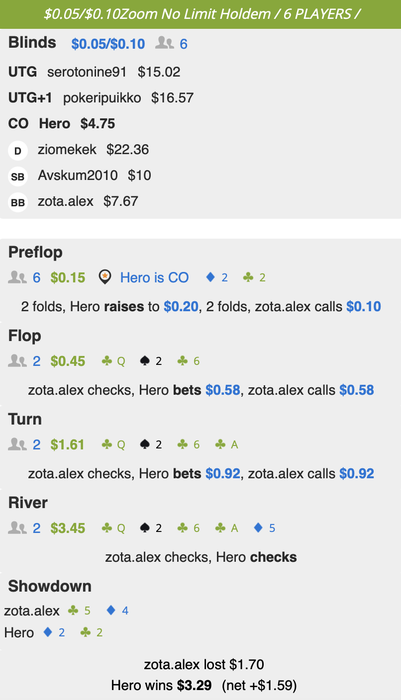Click the BB big blind badge
The width and height of the screenshot is (401, 700).
tap(18, 203)
